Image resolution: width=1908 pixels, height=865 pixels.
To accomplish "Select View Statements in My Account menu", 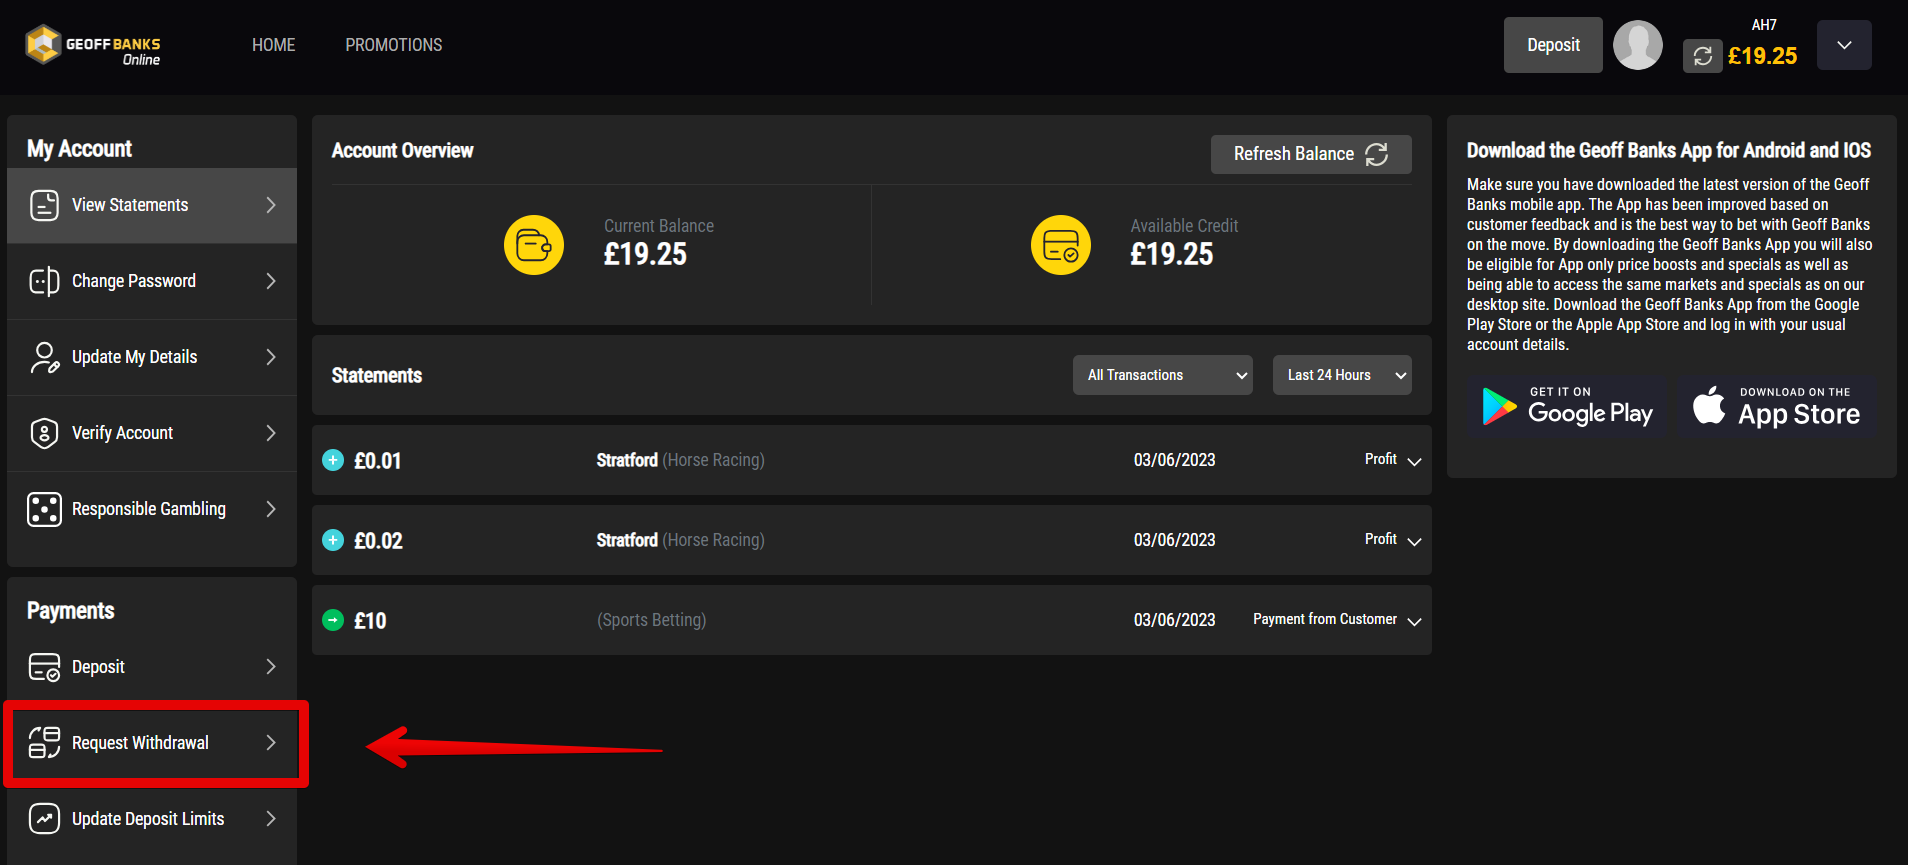I will click(x=152, y=205).
